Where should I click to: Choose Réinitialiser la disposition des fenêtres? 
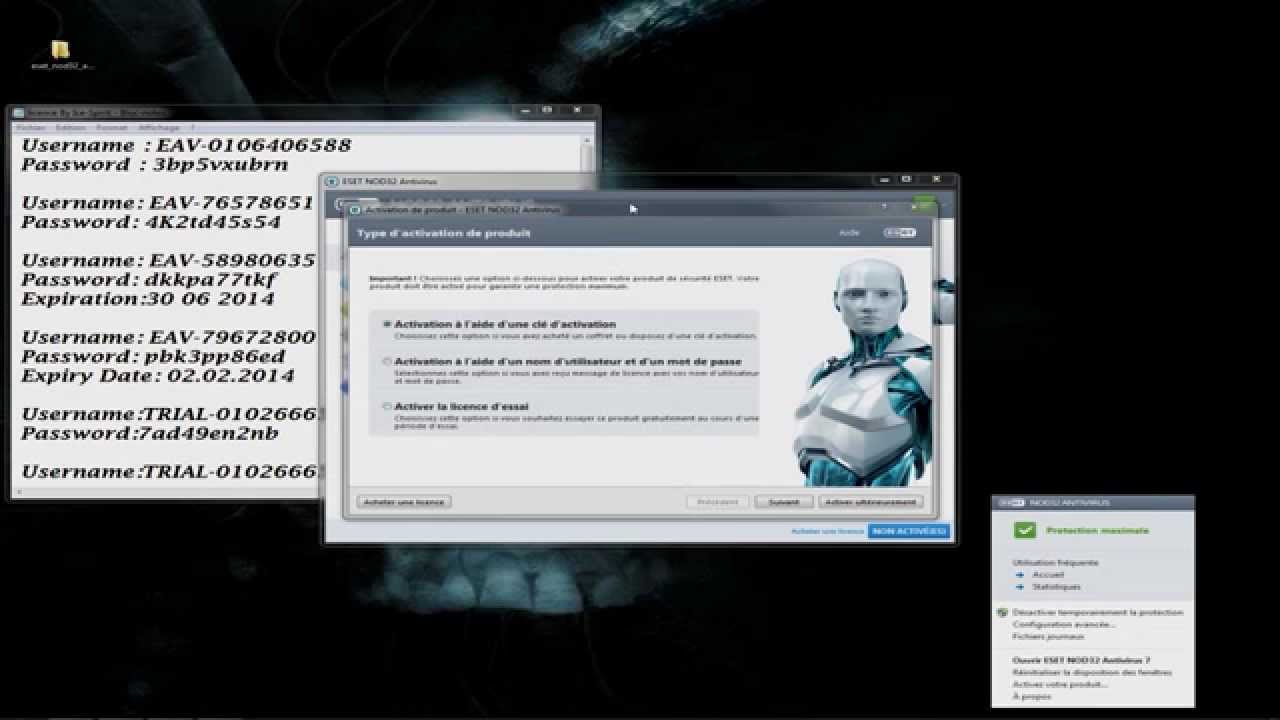1092,672
